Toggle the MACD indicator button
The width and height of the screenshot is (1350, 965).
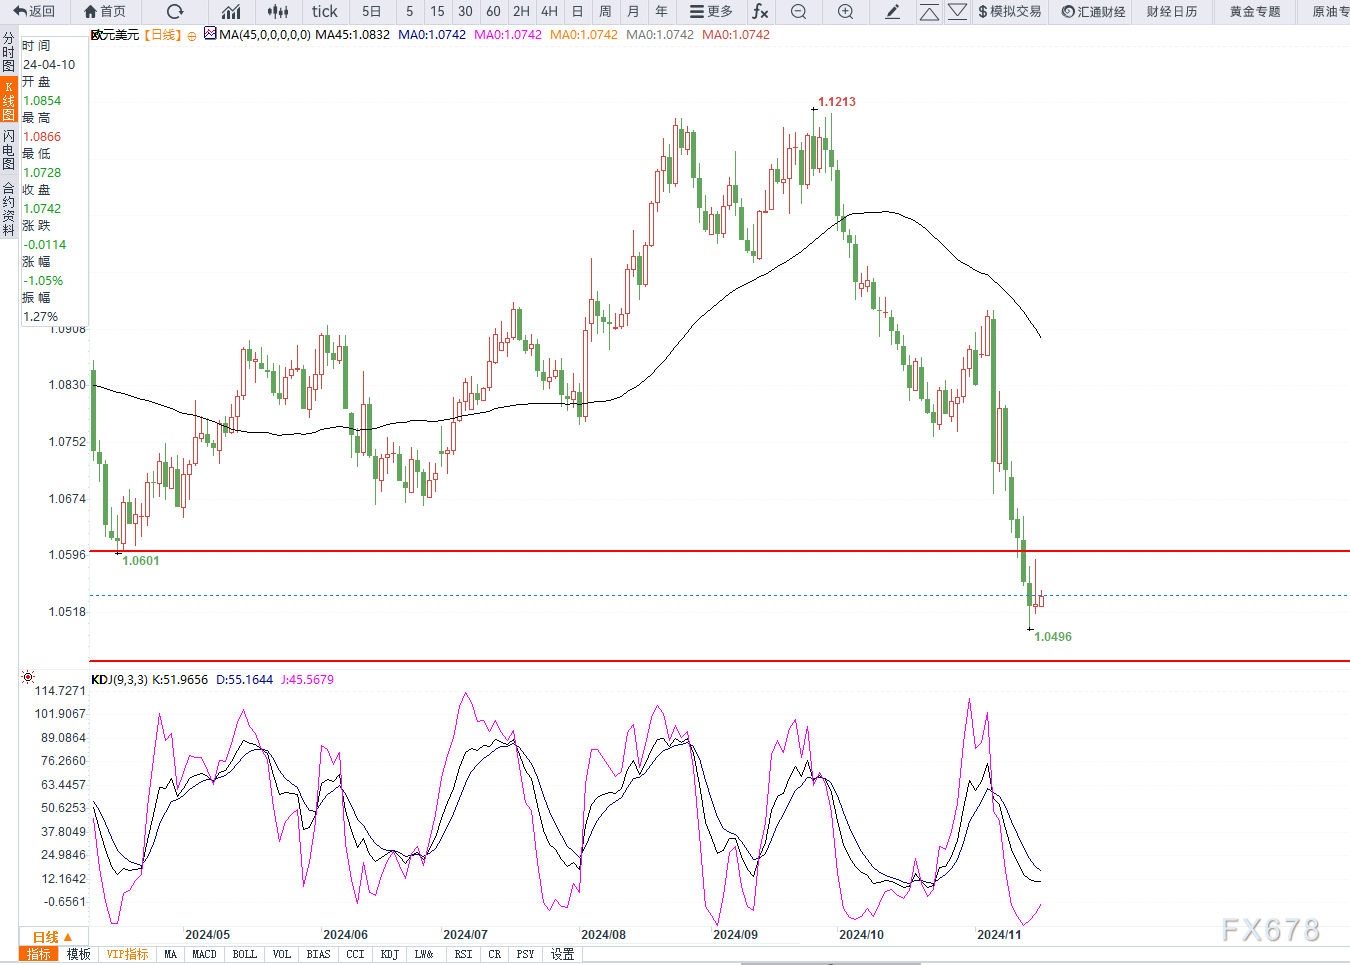tap(204, 954)
